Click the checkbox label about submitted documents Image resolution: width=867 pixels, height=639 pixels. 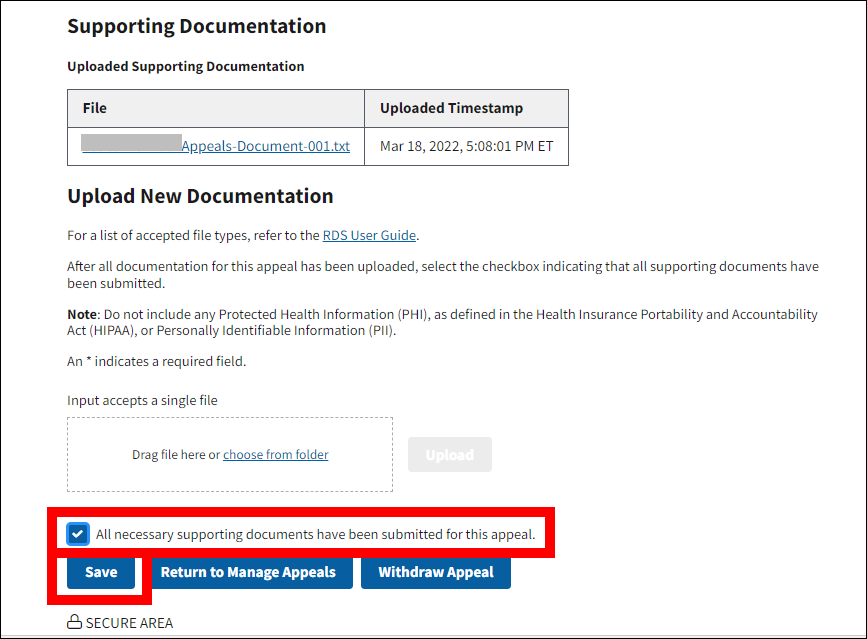pos(315,535)
